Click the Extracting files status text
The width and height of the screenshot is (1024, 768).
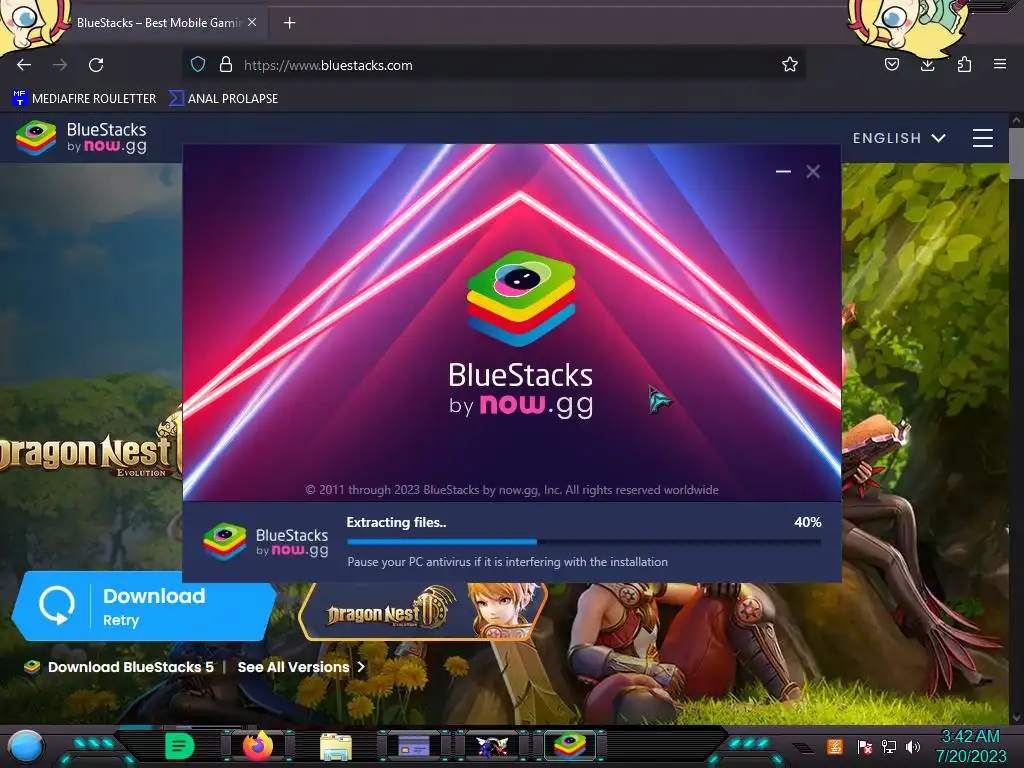(x=396, y=522)
